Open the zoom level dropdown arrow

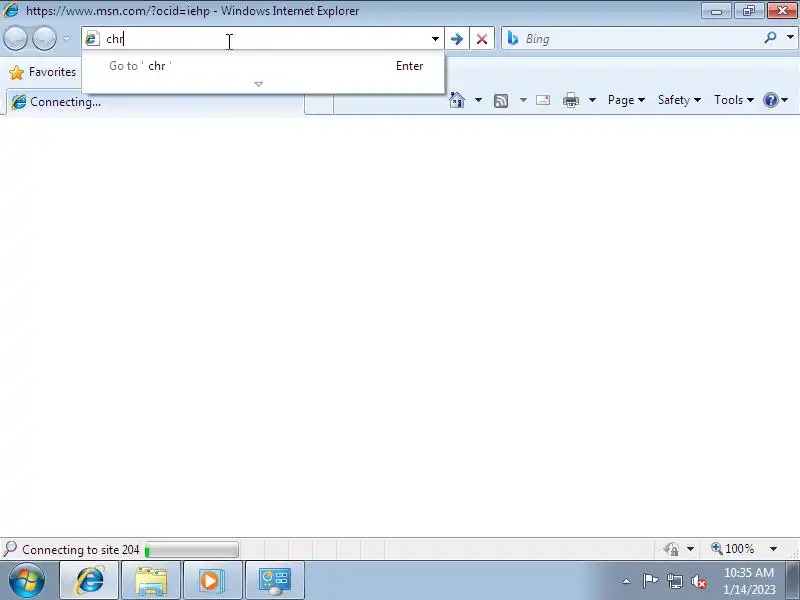pyautogui.click(x=773, y=549)
